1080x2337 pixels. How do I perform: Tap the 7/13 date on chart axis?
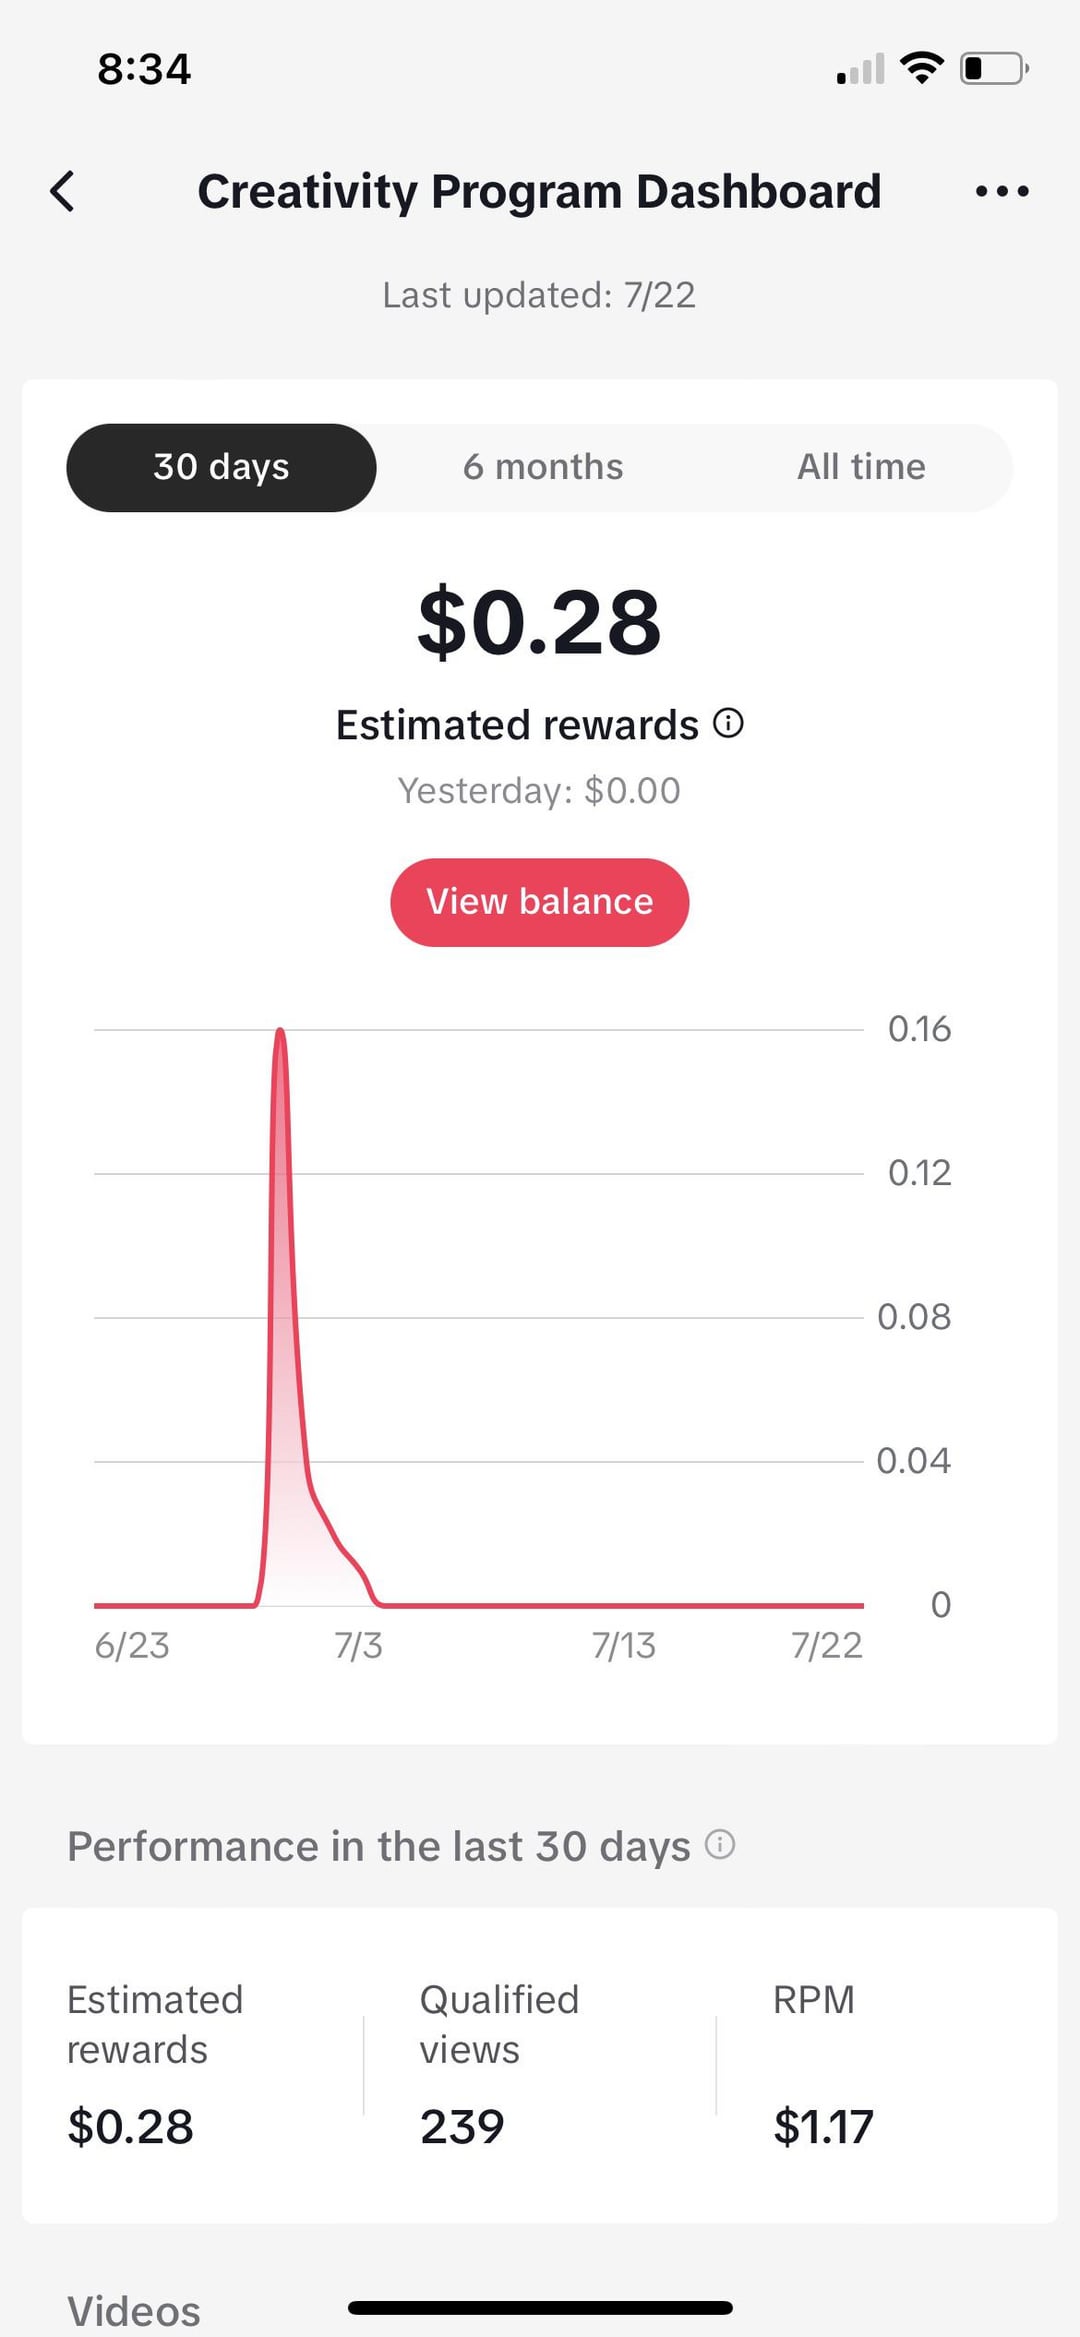[623, 1645]
